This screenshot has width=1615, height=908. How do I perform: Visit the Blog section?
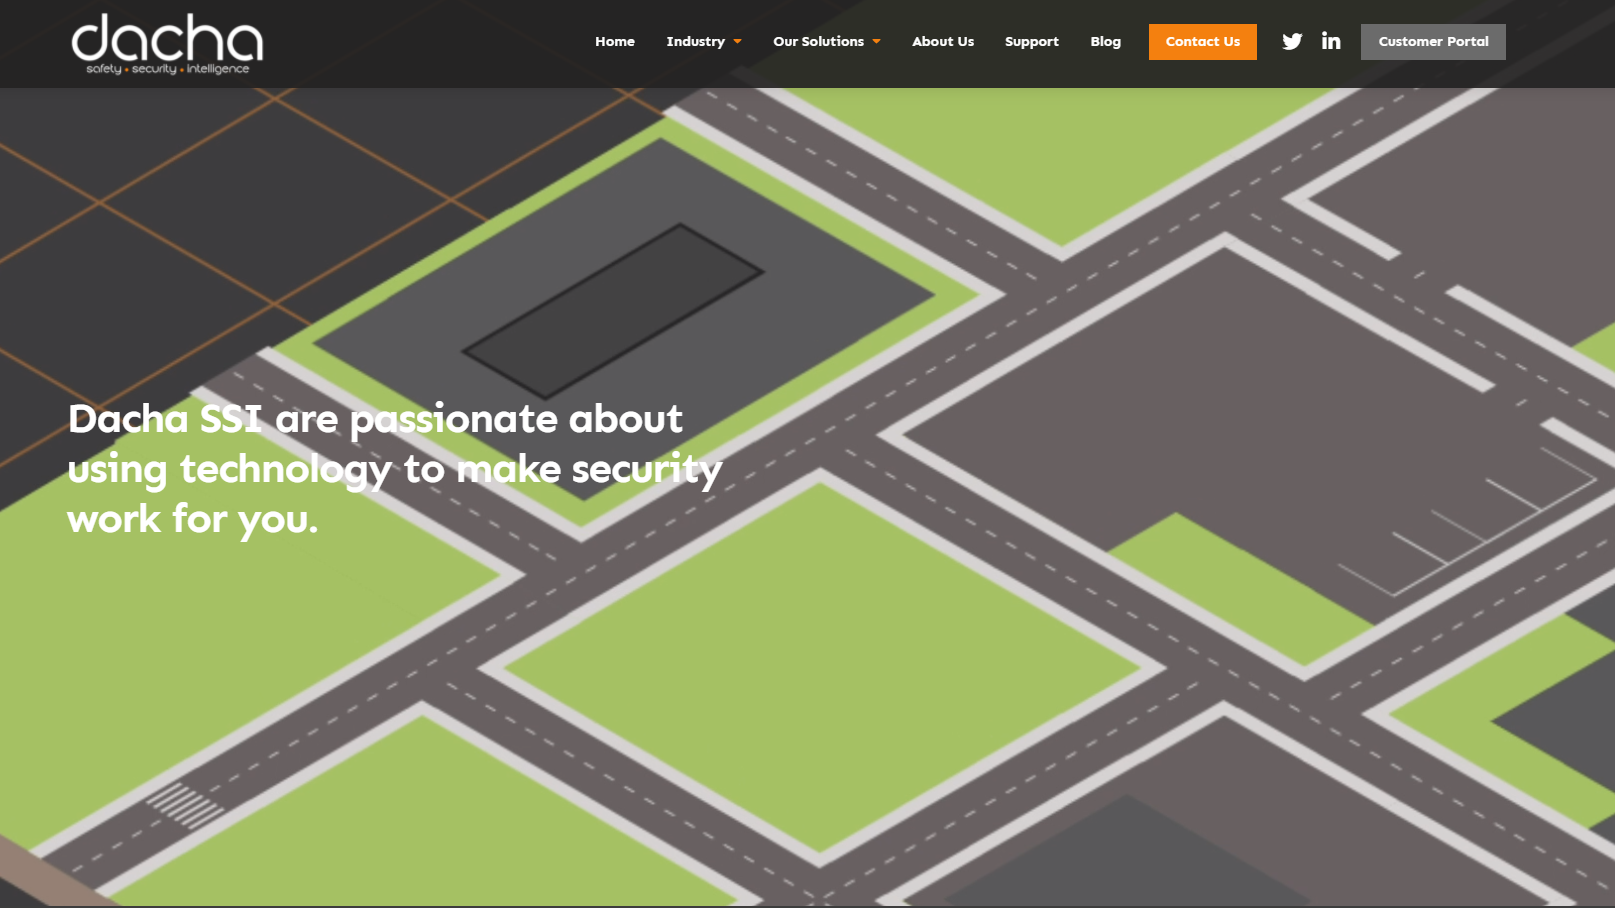pyautogui.click(x=1105, y=41)
